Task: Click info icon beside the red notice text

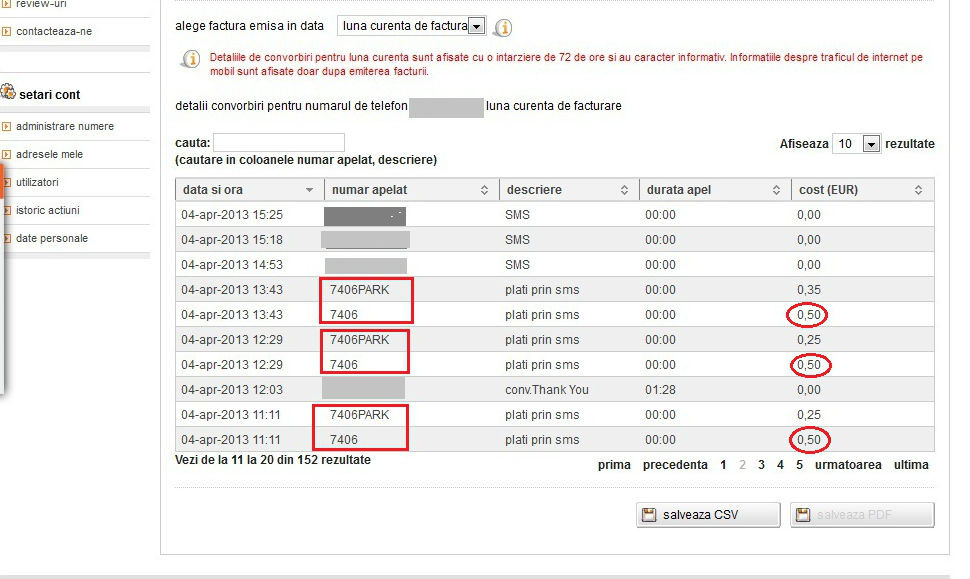Action: (189, 60)
